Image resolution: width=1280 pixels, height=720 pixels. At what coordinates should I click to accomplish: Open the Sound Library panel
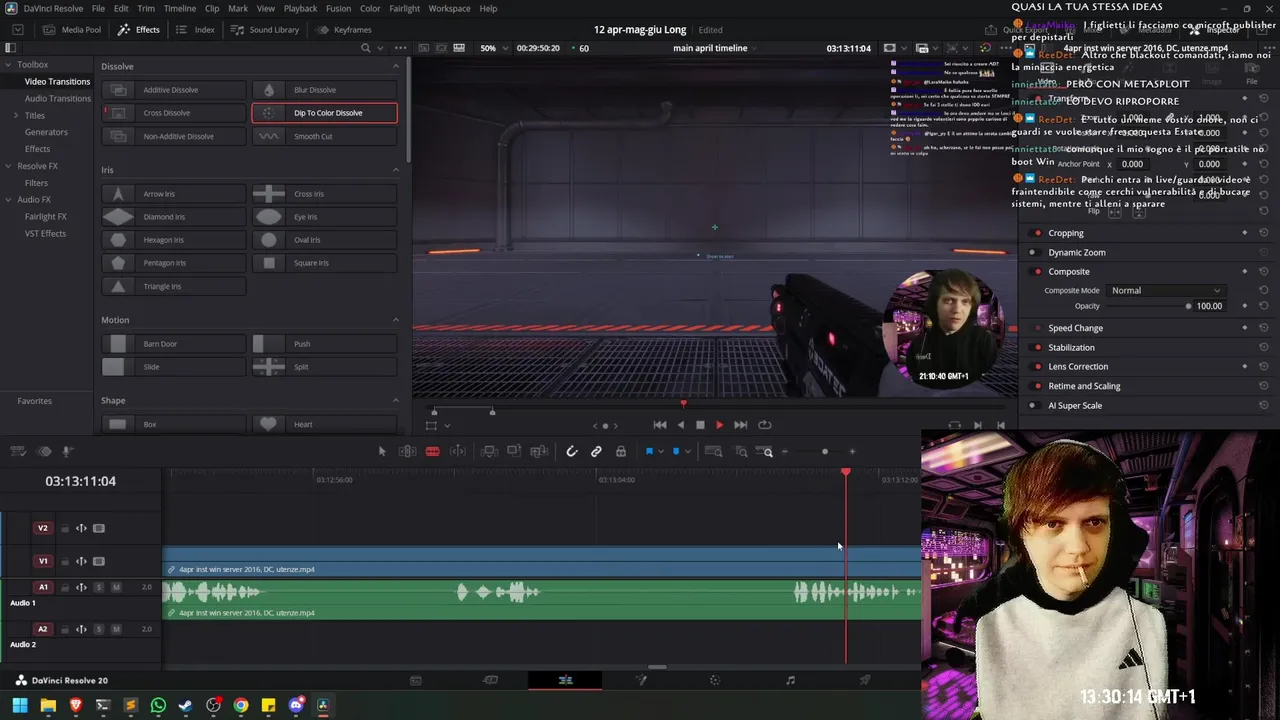coord(265,30)
